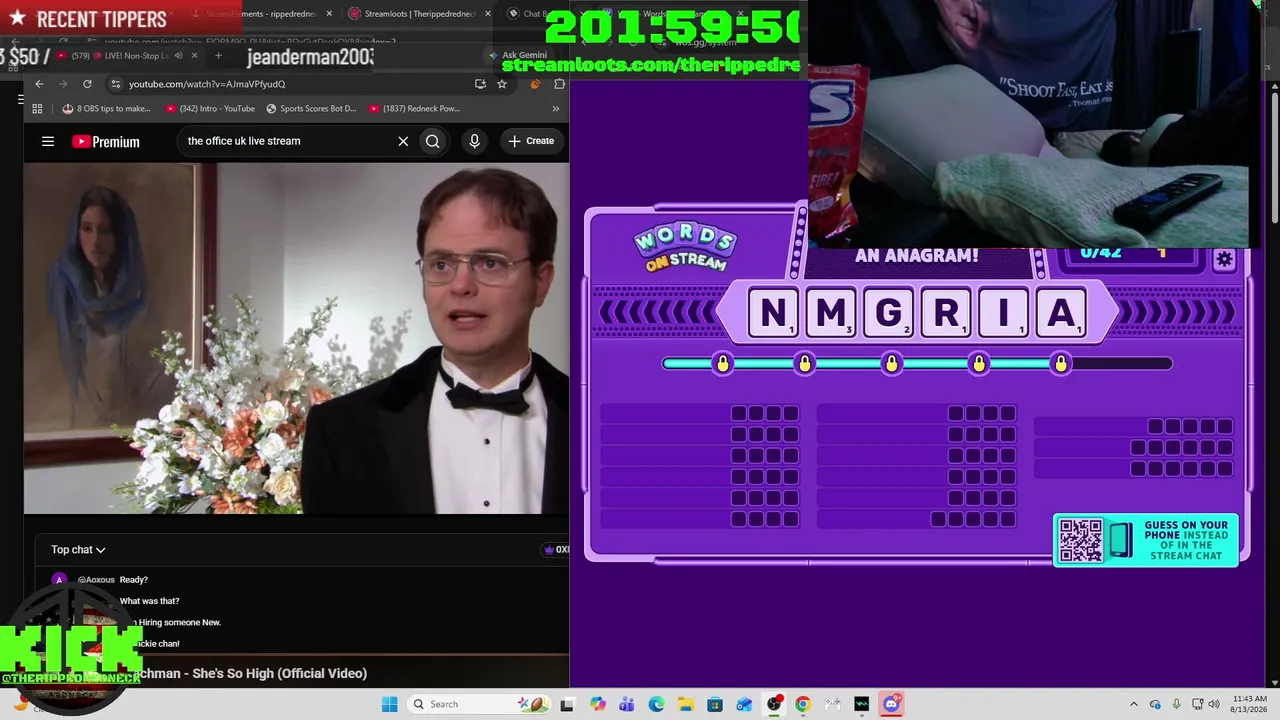Clear the YouTube search box text
This screenshot has width=1280, height=720.
[x=403, y=141]
